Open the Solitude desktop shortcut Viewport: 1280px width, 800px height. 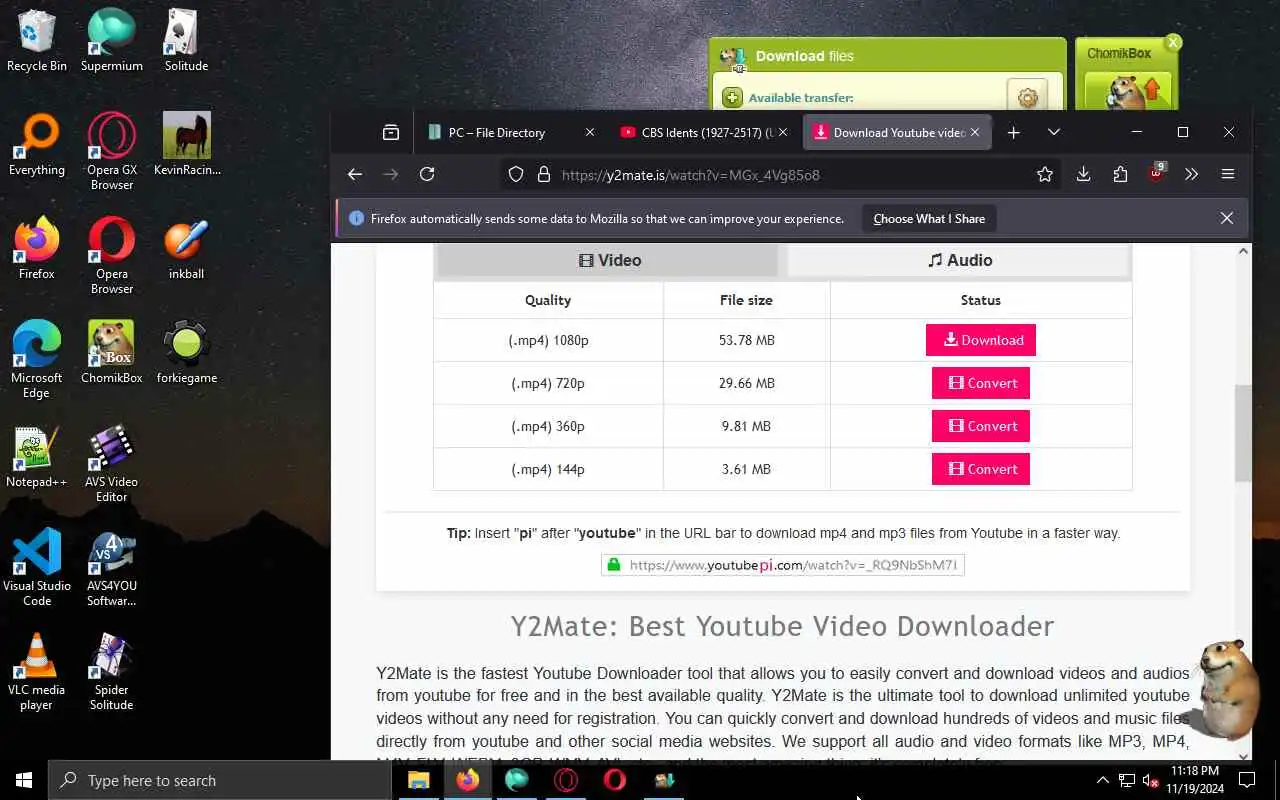click(186, 41)
